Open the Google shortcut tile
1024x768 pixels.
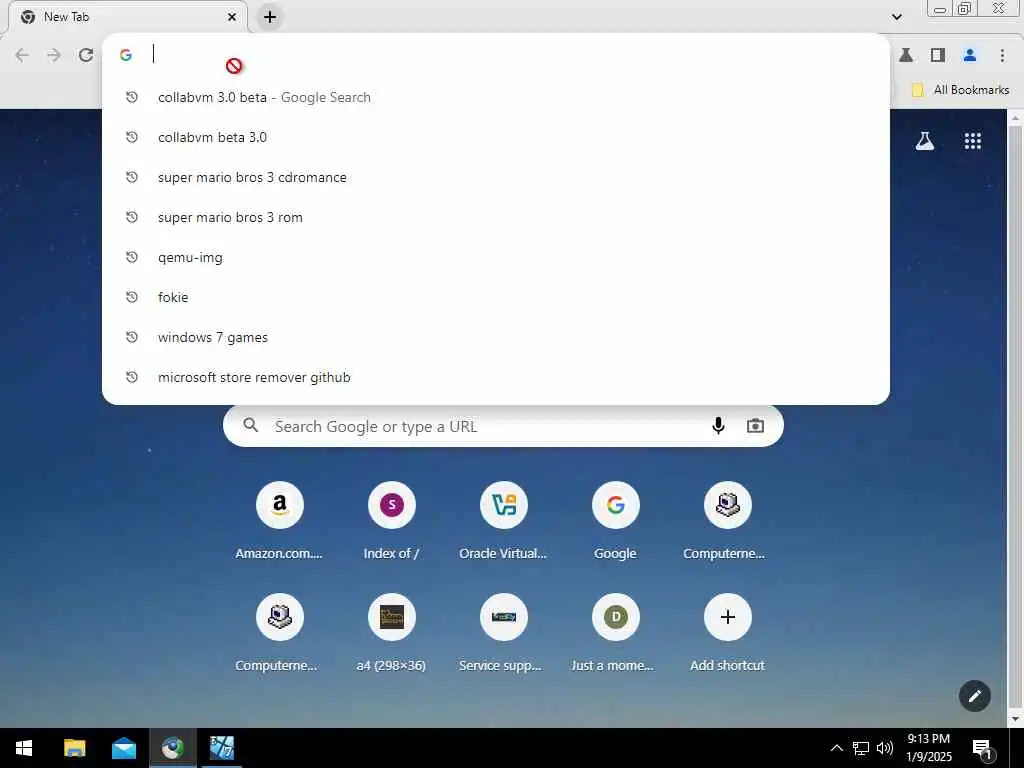point(615,521)
